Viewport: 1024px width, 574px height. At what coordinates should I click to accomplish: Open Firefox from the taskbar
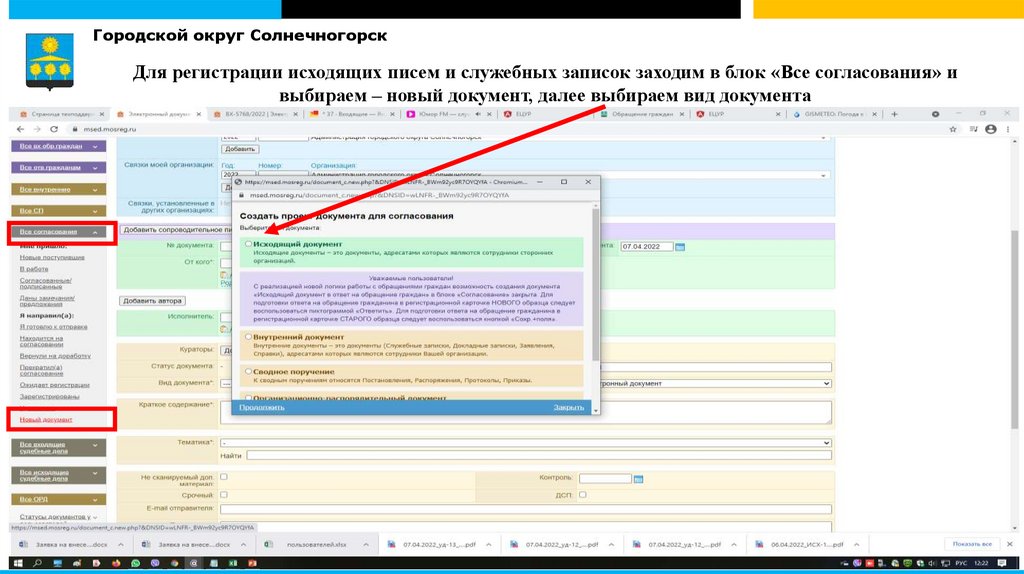coord(116,563)
